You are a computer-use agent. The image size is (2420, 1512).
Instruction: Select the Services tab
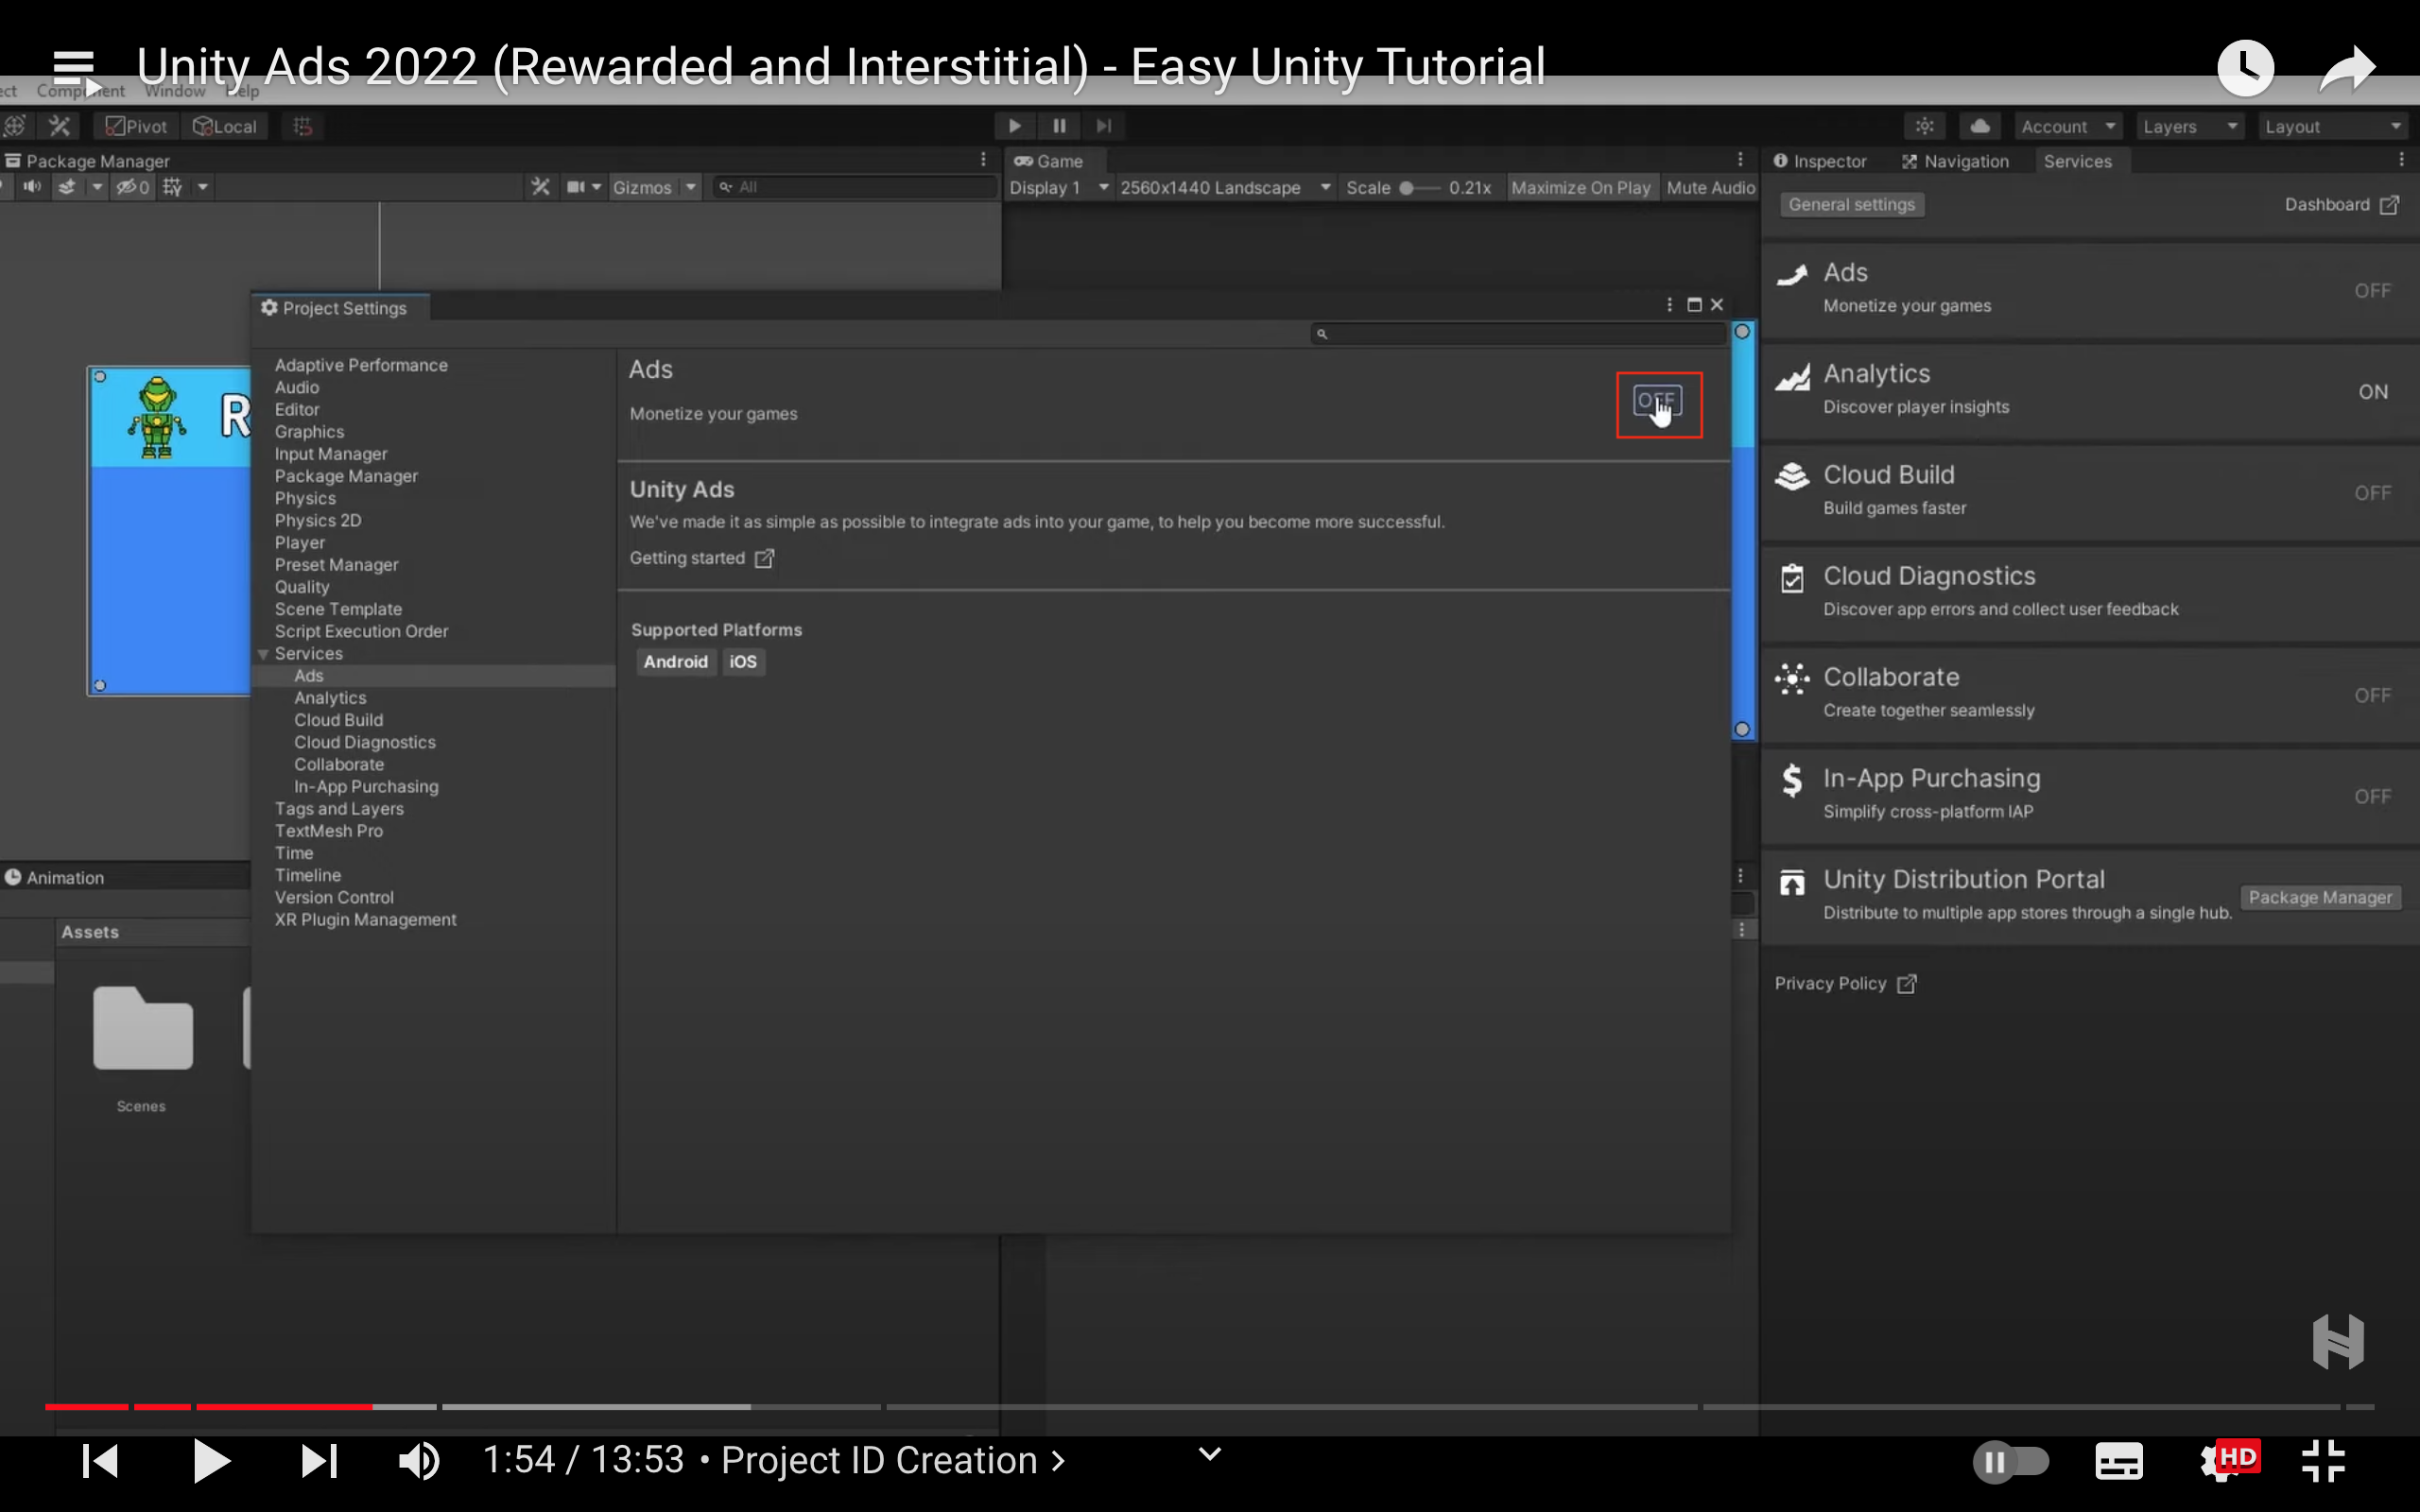[x=2077, y=161]
